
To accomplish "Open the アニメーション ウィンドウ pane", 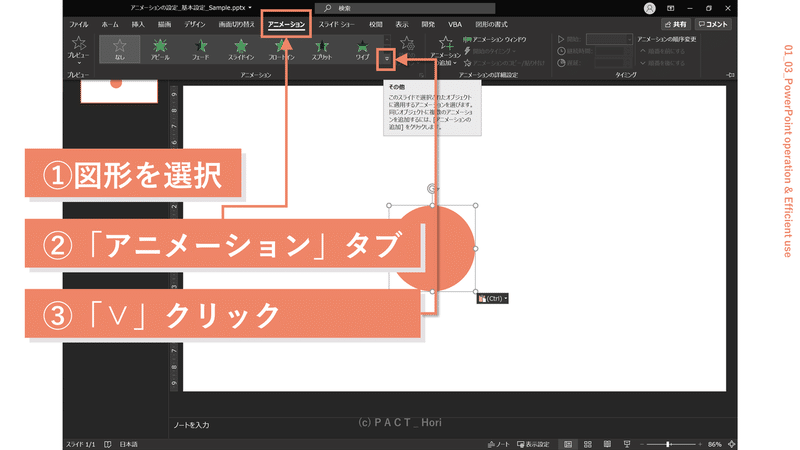I will 494,39.
